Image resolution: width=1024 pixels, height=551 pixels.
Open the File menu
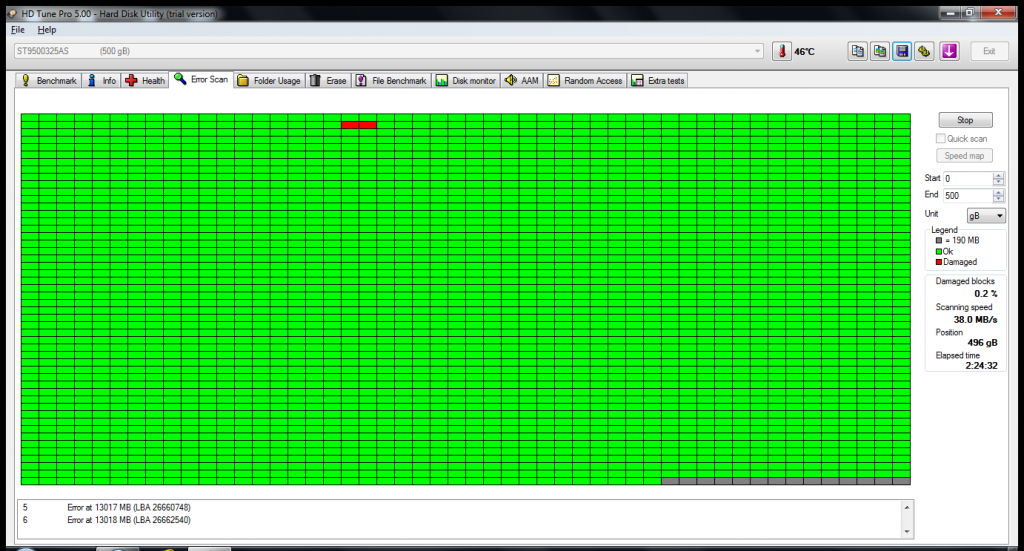click(17, 30)
